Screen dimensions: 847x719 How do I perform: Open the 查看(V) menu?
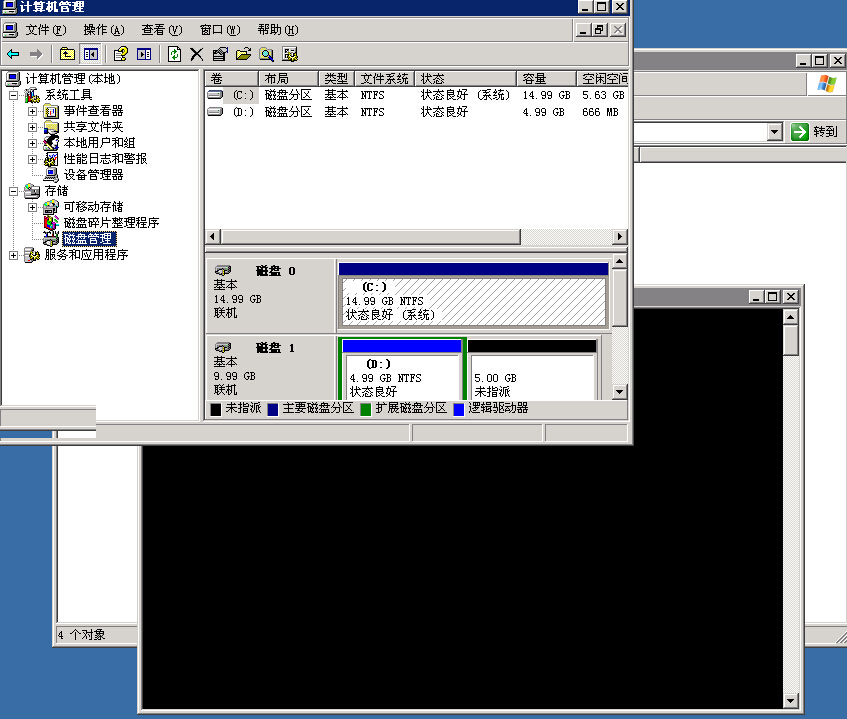pos(162,30)
